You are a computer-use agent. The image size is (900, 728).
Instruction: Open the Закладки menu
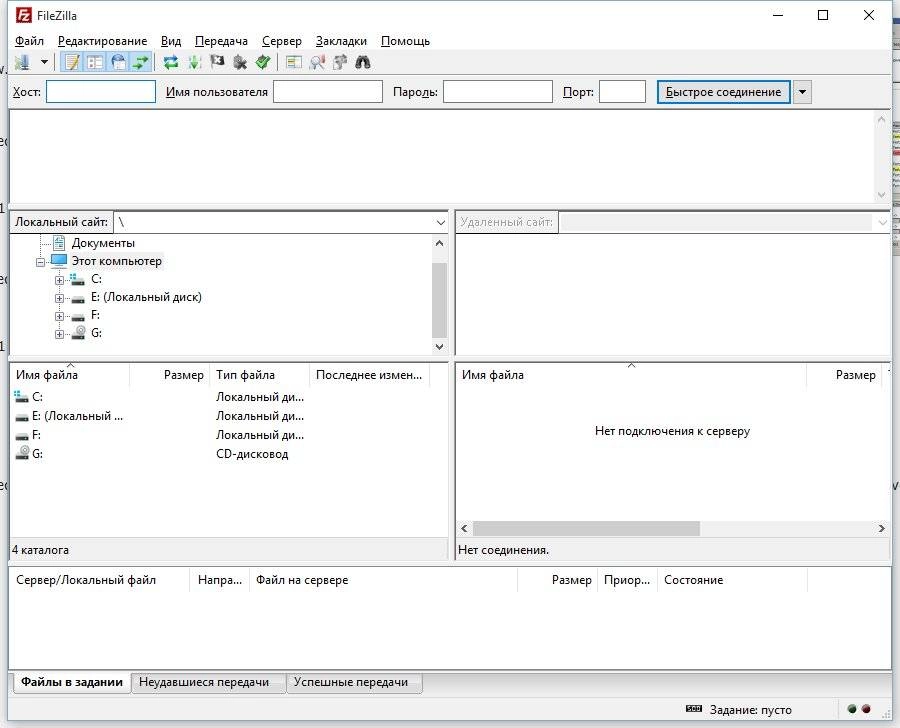[341, 41]
